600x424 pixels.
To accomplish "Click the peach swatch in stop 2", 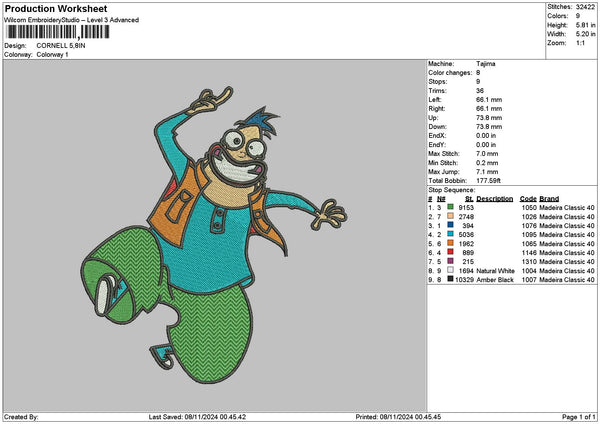I will pos(450,217).
